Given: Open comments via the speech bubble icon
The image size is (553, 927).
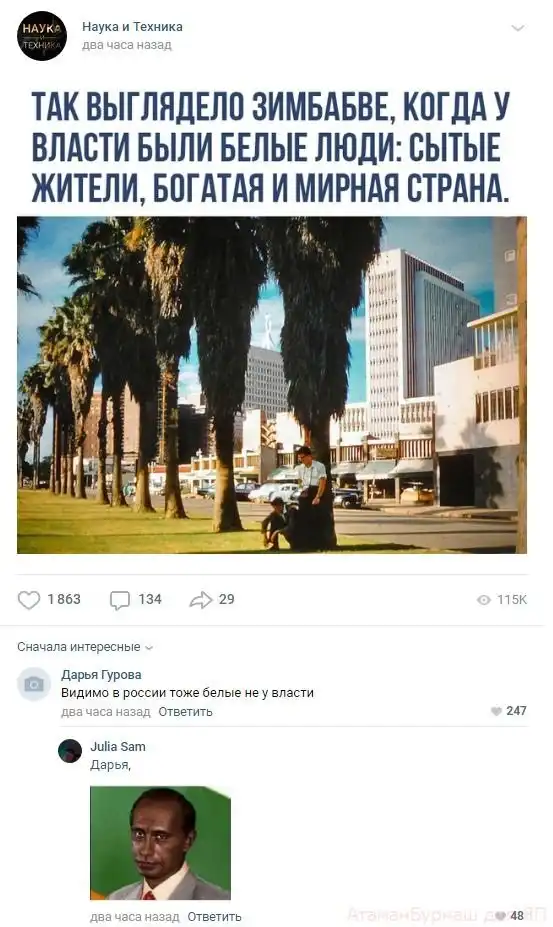Looking at the screenshot, I should coord(119,600).
